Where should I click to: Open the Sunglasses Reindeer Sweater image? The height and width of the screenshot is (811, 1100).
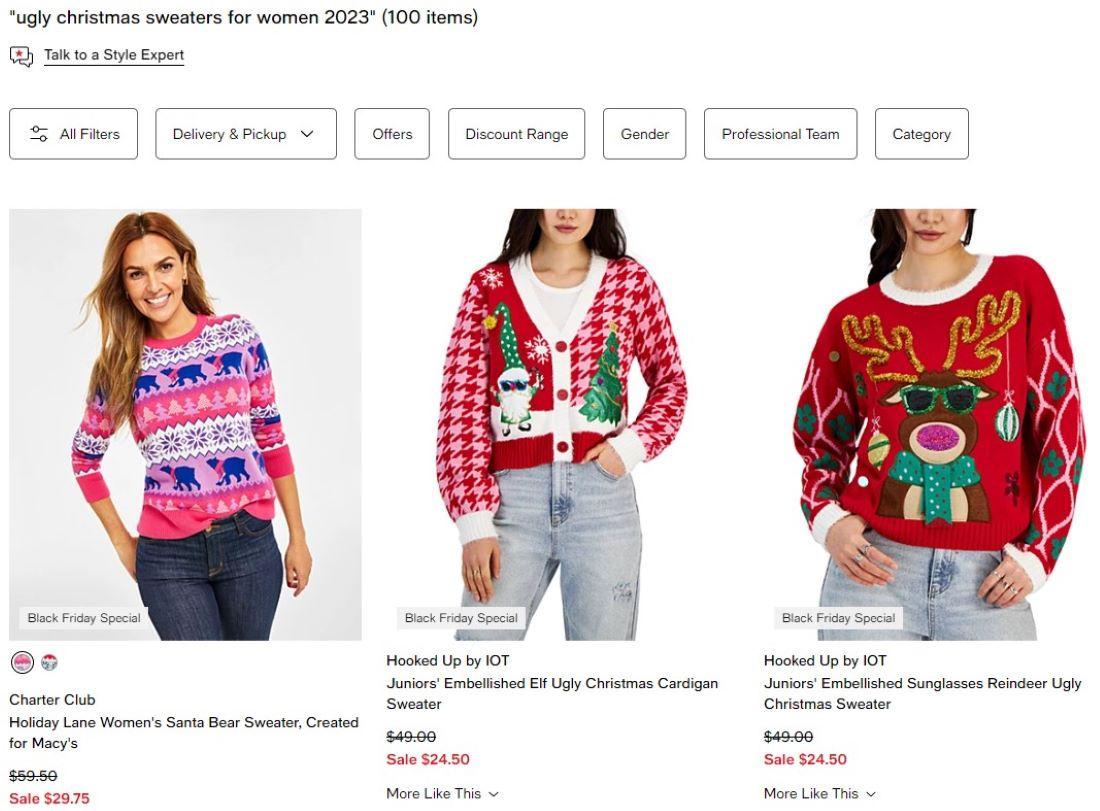click(939, 424)
